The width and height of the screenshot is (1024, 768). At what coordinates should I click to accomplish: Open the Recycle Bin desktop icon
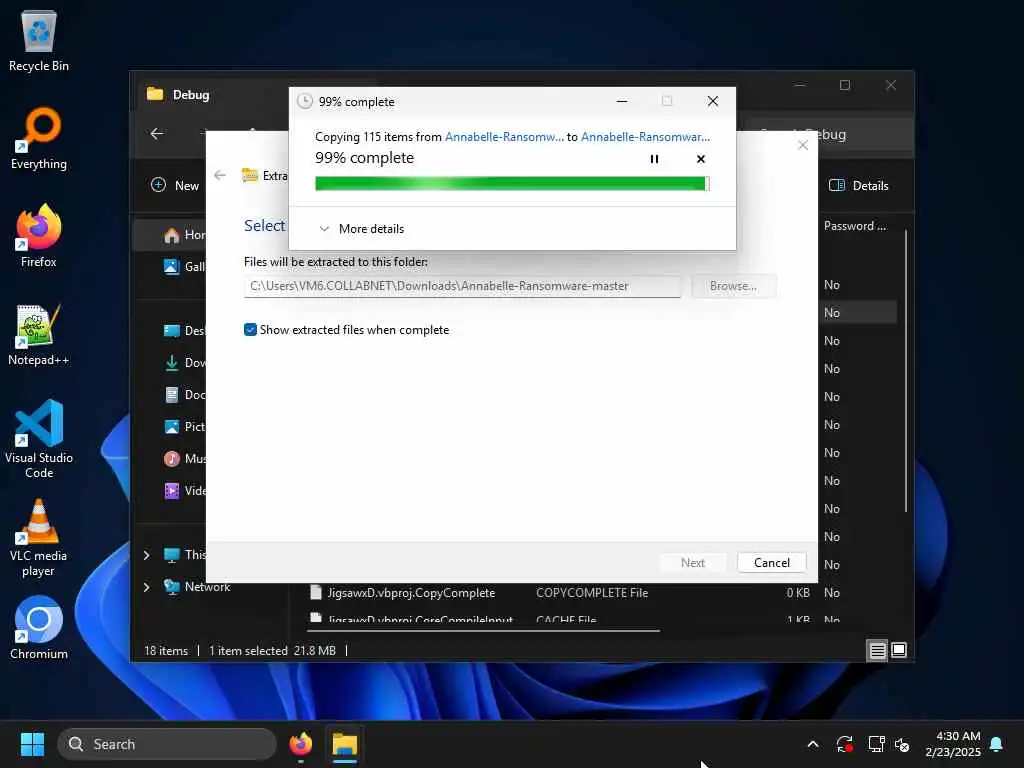coord(39,42)
